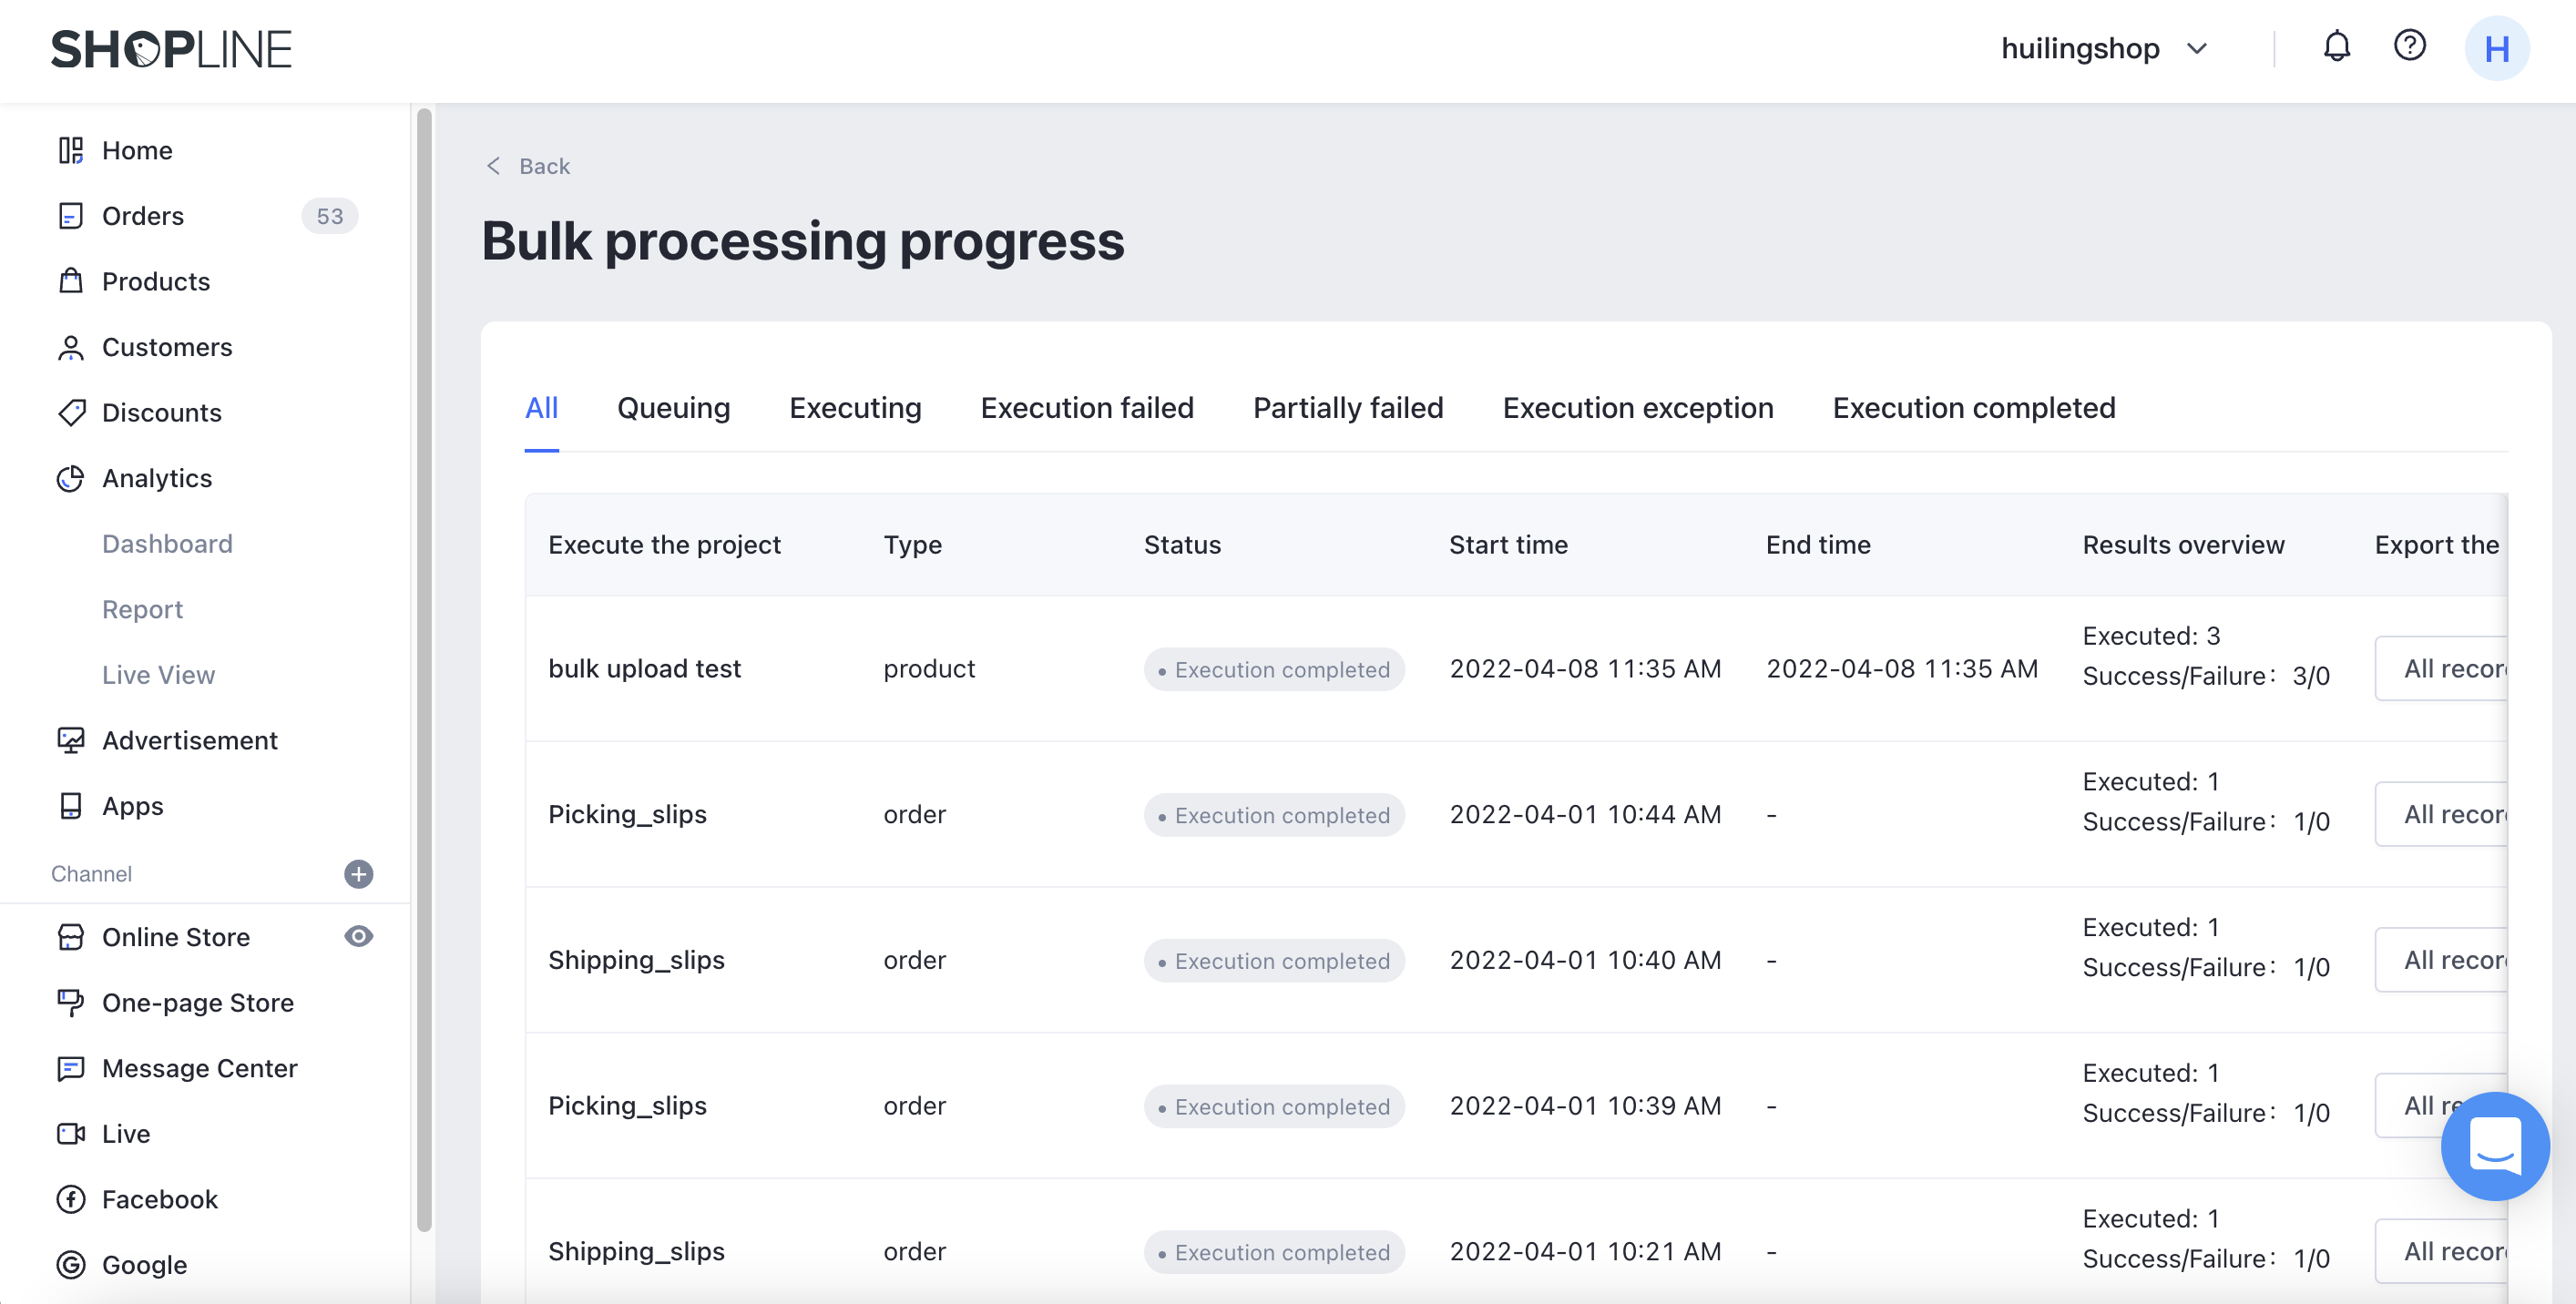The width and height of the screenshot is (2576, 1304).
Task: Click the Message Center icon
Action: pyautogui.click(x=70, y=1068)
